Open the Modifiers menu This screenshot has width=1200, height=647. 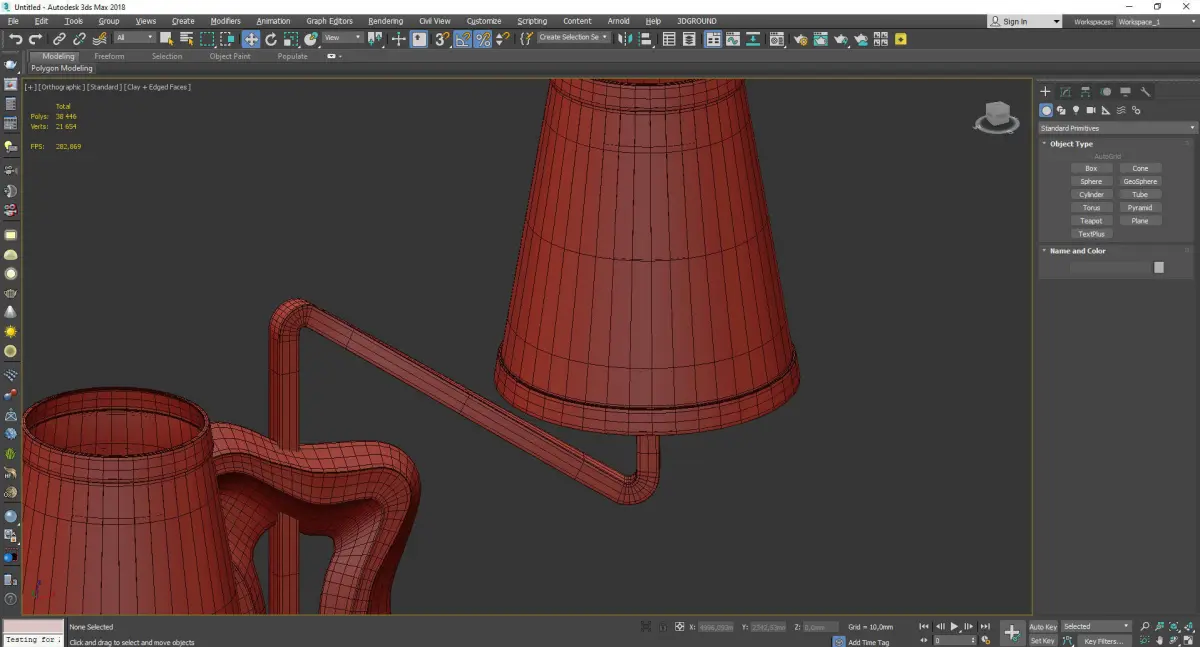click(225, 21)
